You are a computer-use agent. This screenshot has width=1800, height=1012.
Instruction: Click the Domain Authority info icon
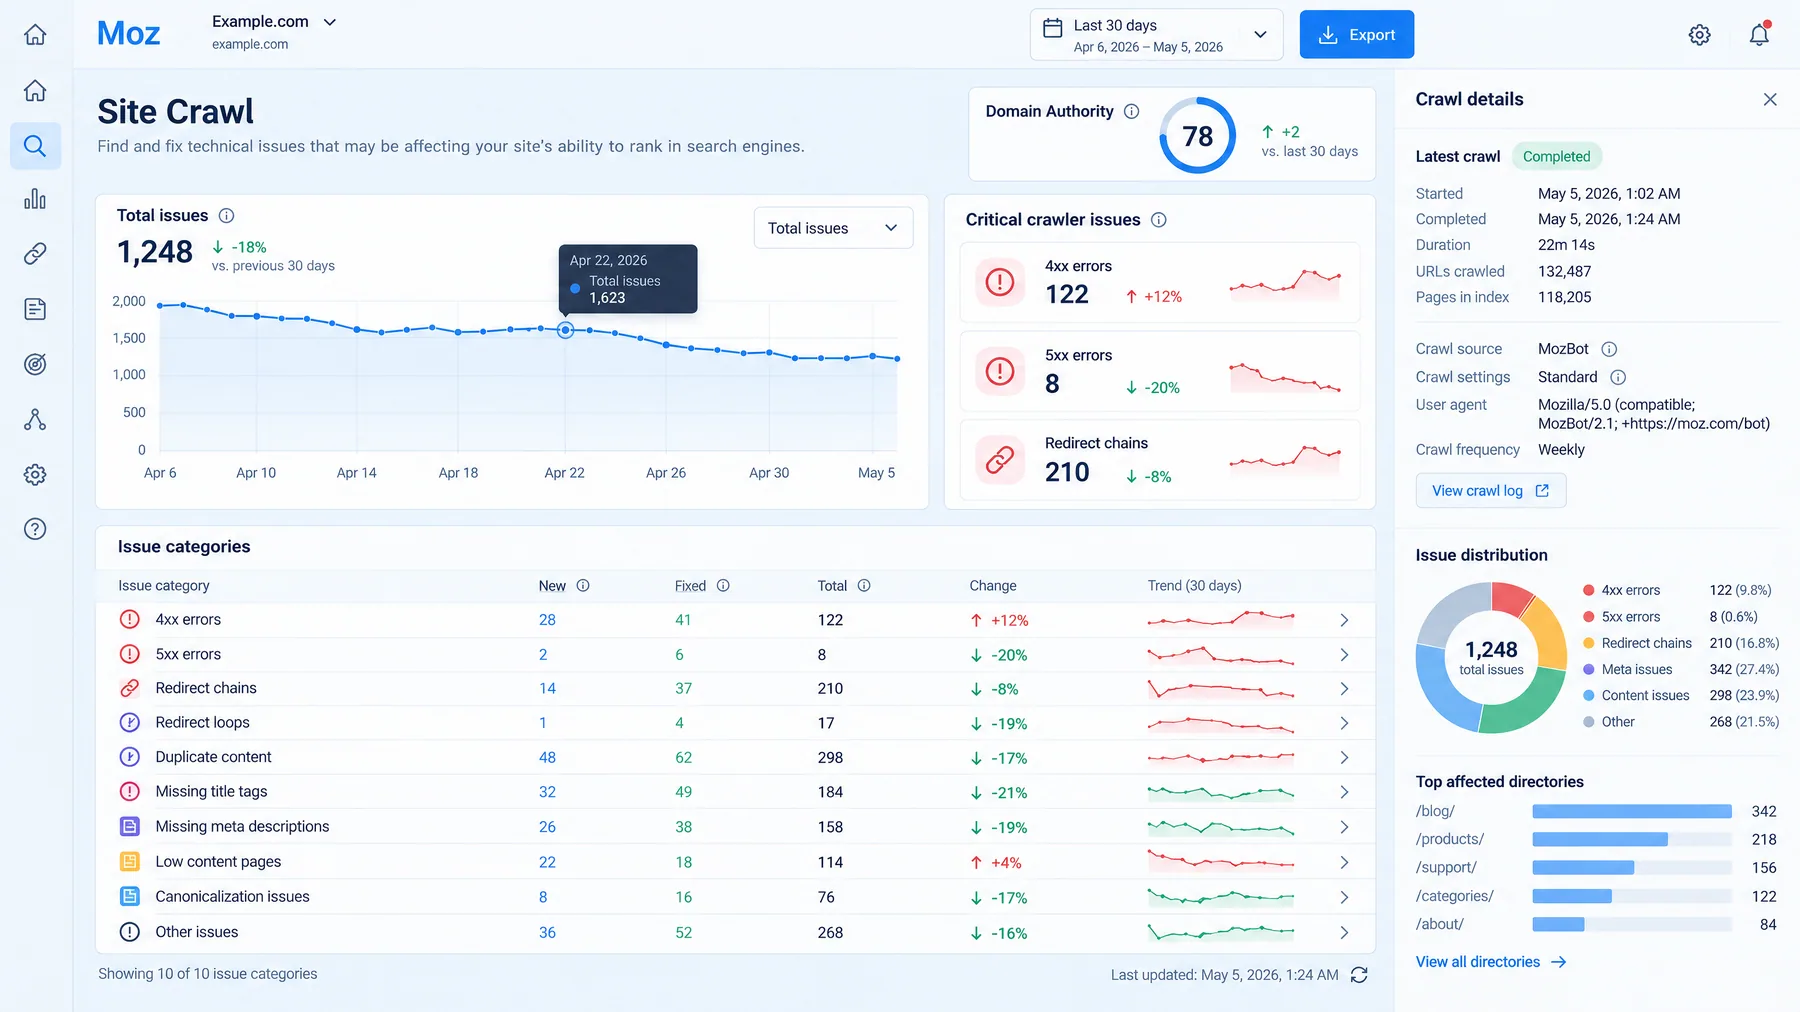[x=1131, y=112]
